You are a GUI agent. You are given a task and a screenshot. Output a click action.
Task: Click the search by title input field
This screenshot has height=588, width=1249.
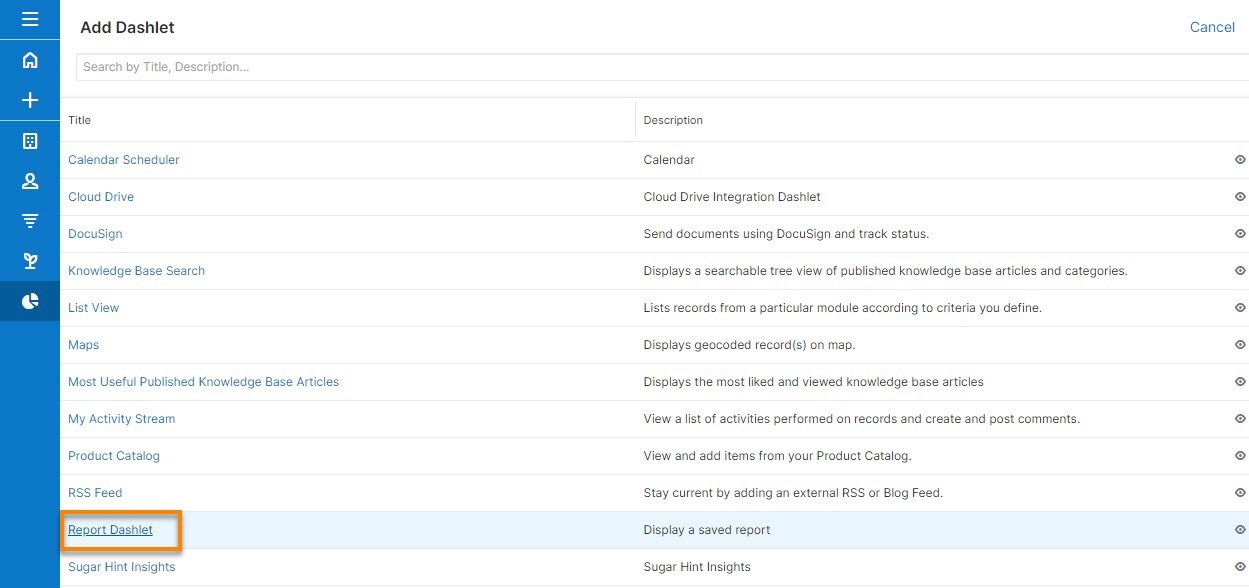coord(660,67)
